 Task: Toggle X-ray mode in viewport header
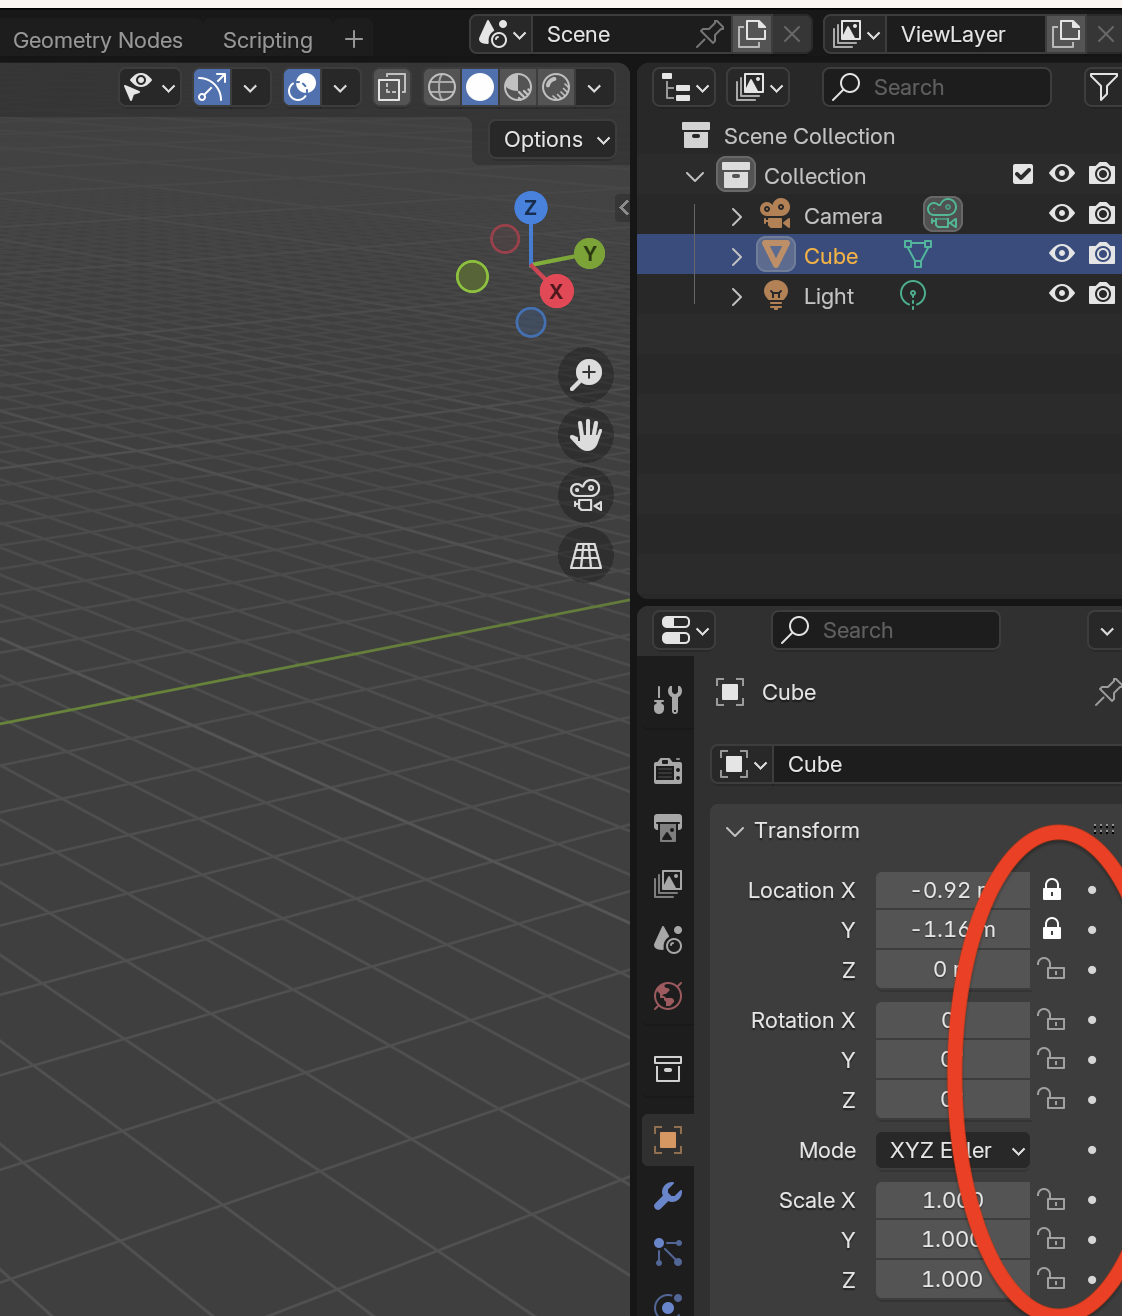[x=392, y=88]
